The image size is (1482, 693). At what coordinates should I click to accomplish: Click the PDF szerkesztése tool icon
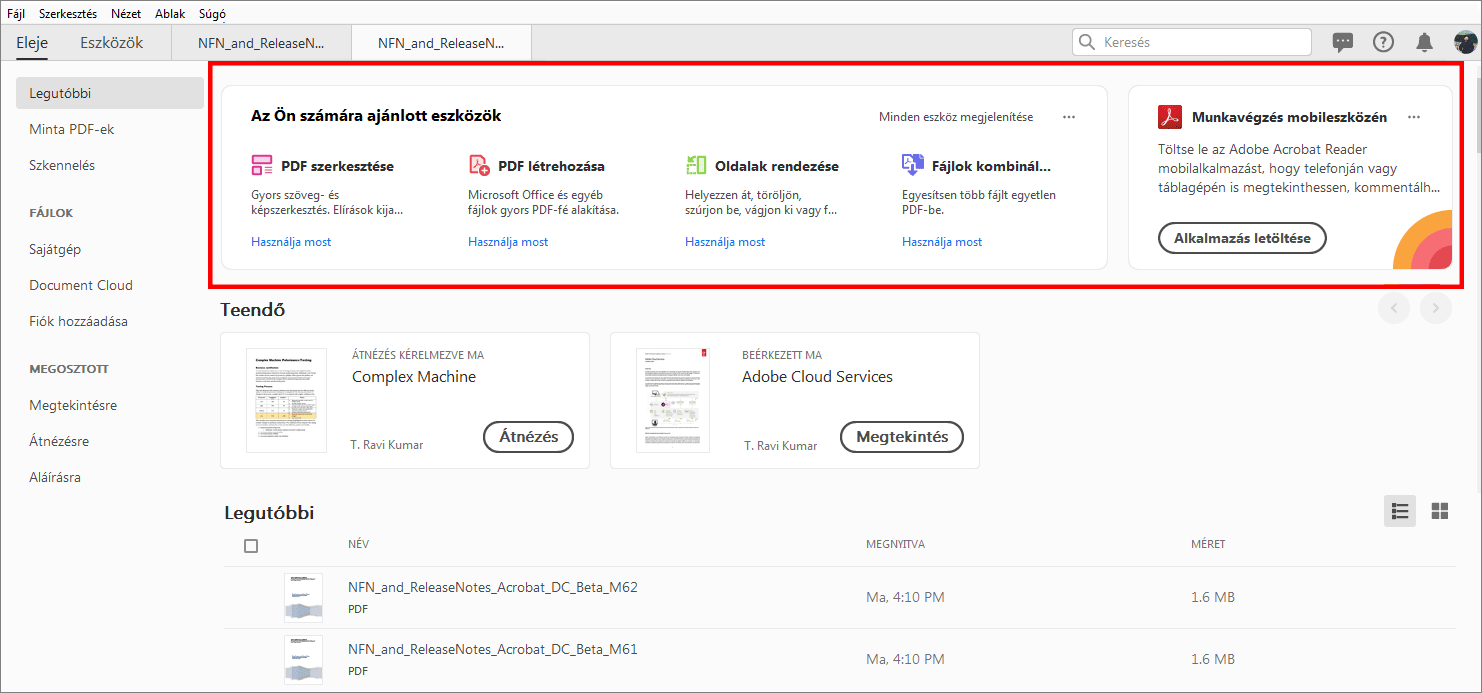[262, 165]
